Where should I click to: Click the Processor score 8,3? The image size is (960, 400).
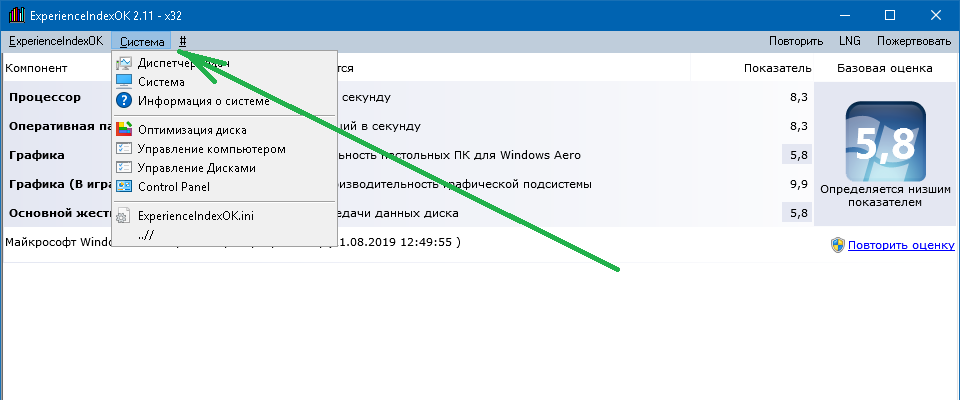799,97
